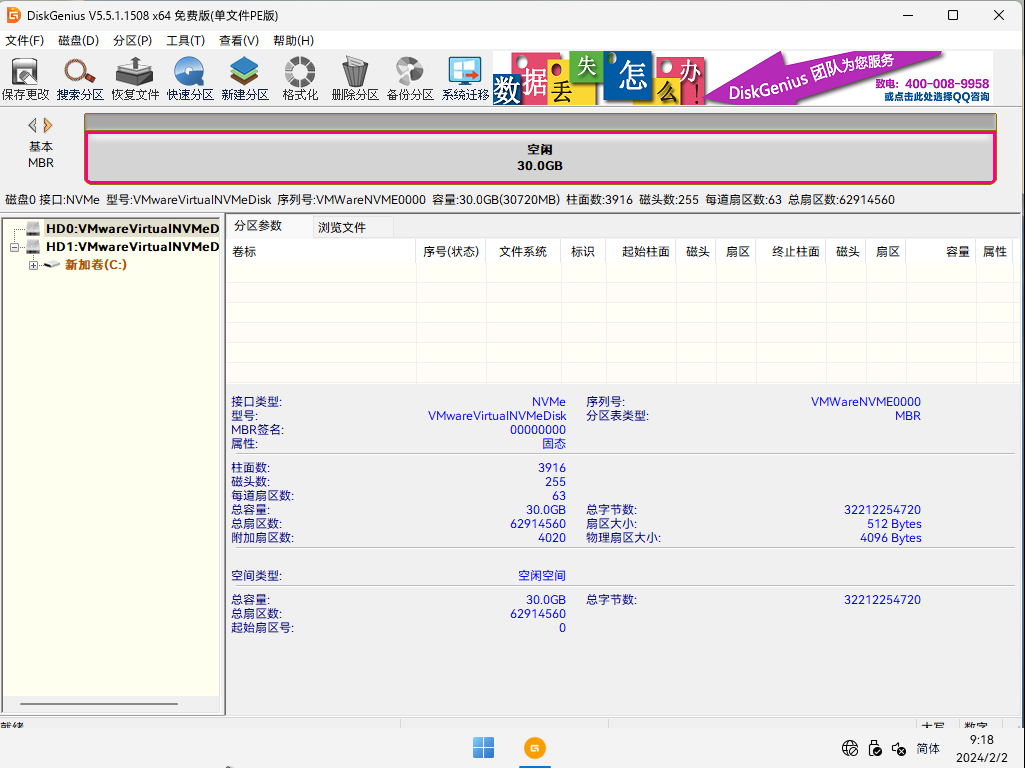Open Windows Start button on taskbar
This screenshot has width=1025, height=768.
pos(484,748)
